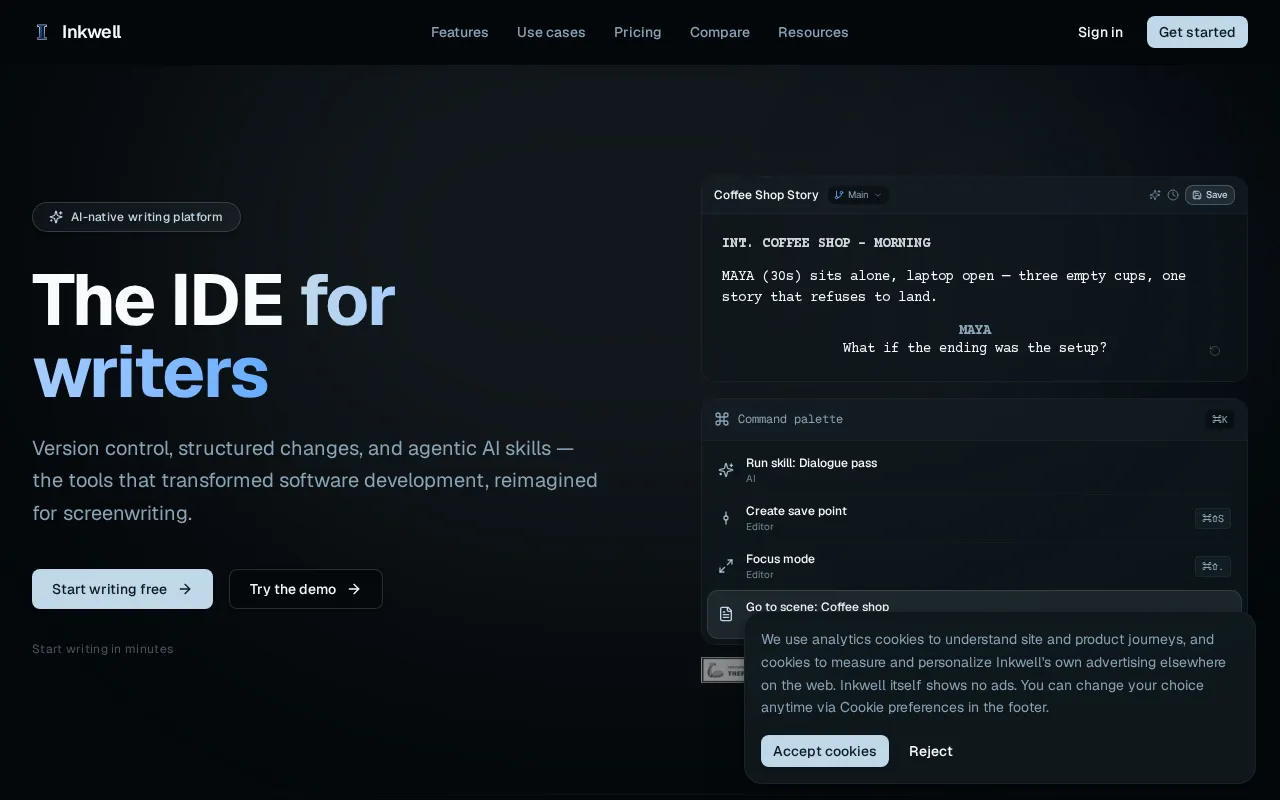1280x800 pixels.
Task: Open the Use cases menu
Action: 551,32
